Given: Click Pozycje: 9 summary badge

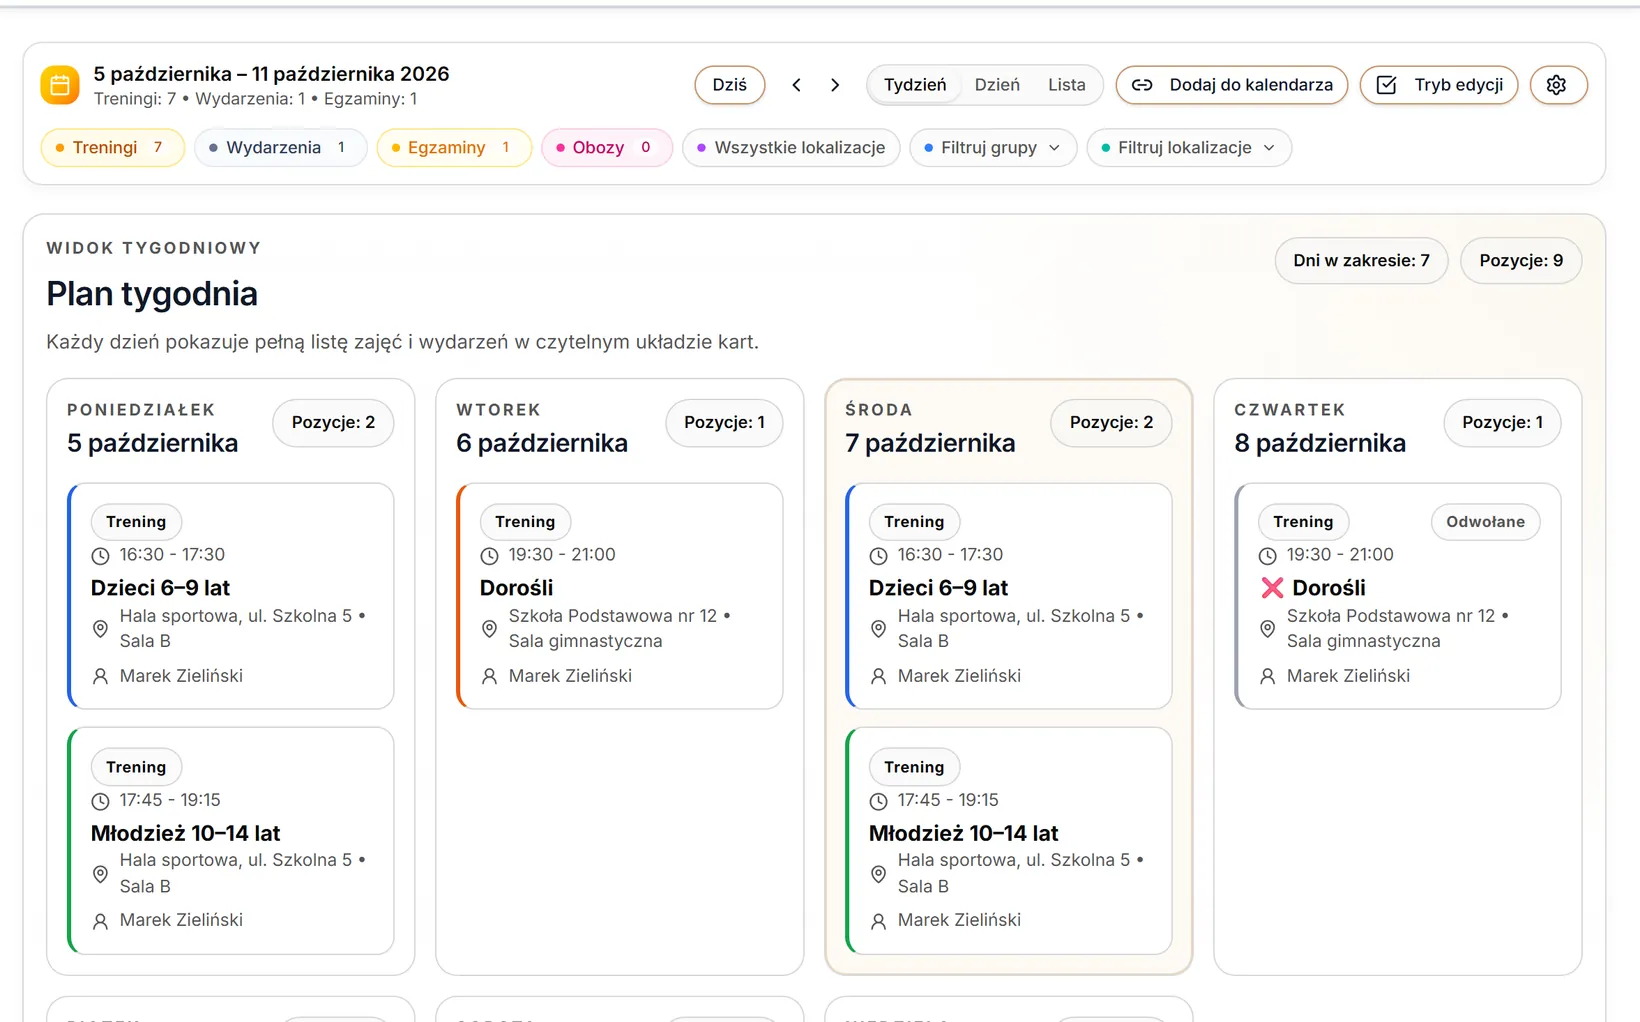Looking at the screenshot, I should click(1521, 261).
